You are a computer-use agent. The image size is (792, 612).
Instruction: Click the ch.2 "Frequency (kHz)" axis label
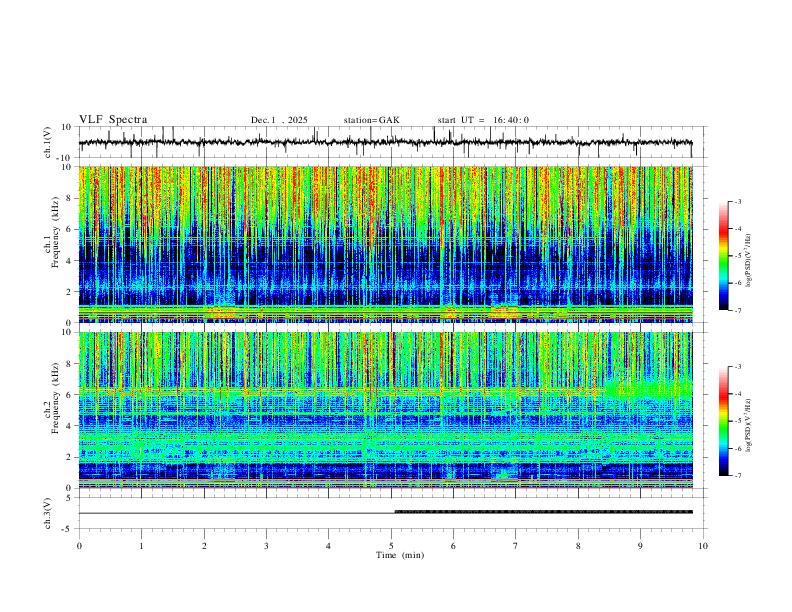tap(55, 399)
